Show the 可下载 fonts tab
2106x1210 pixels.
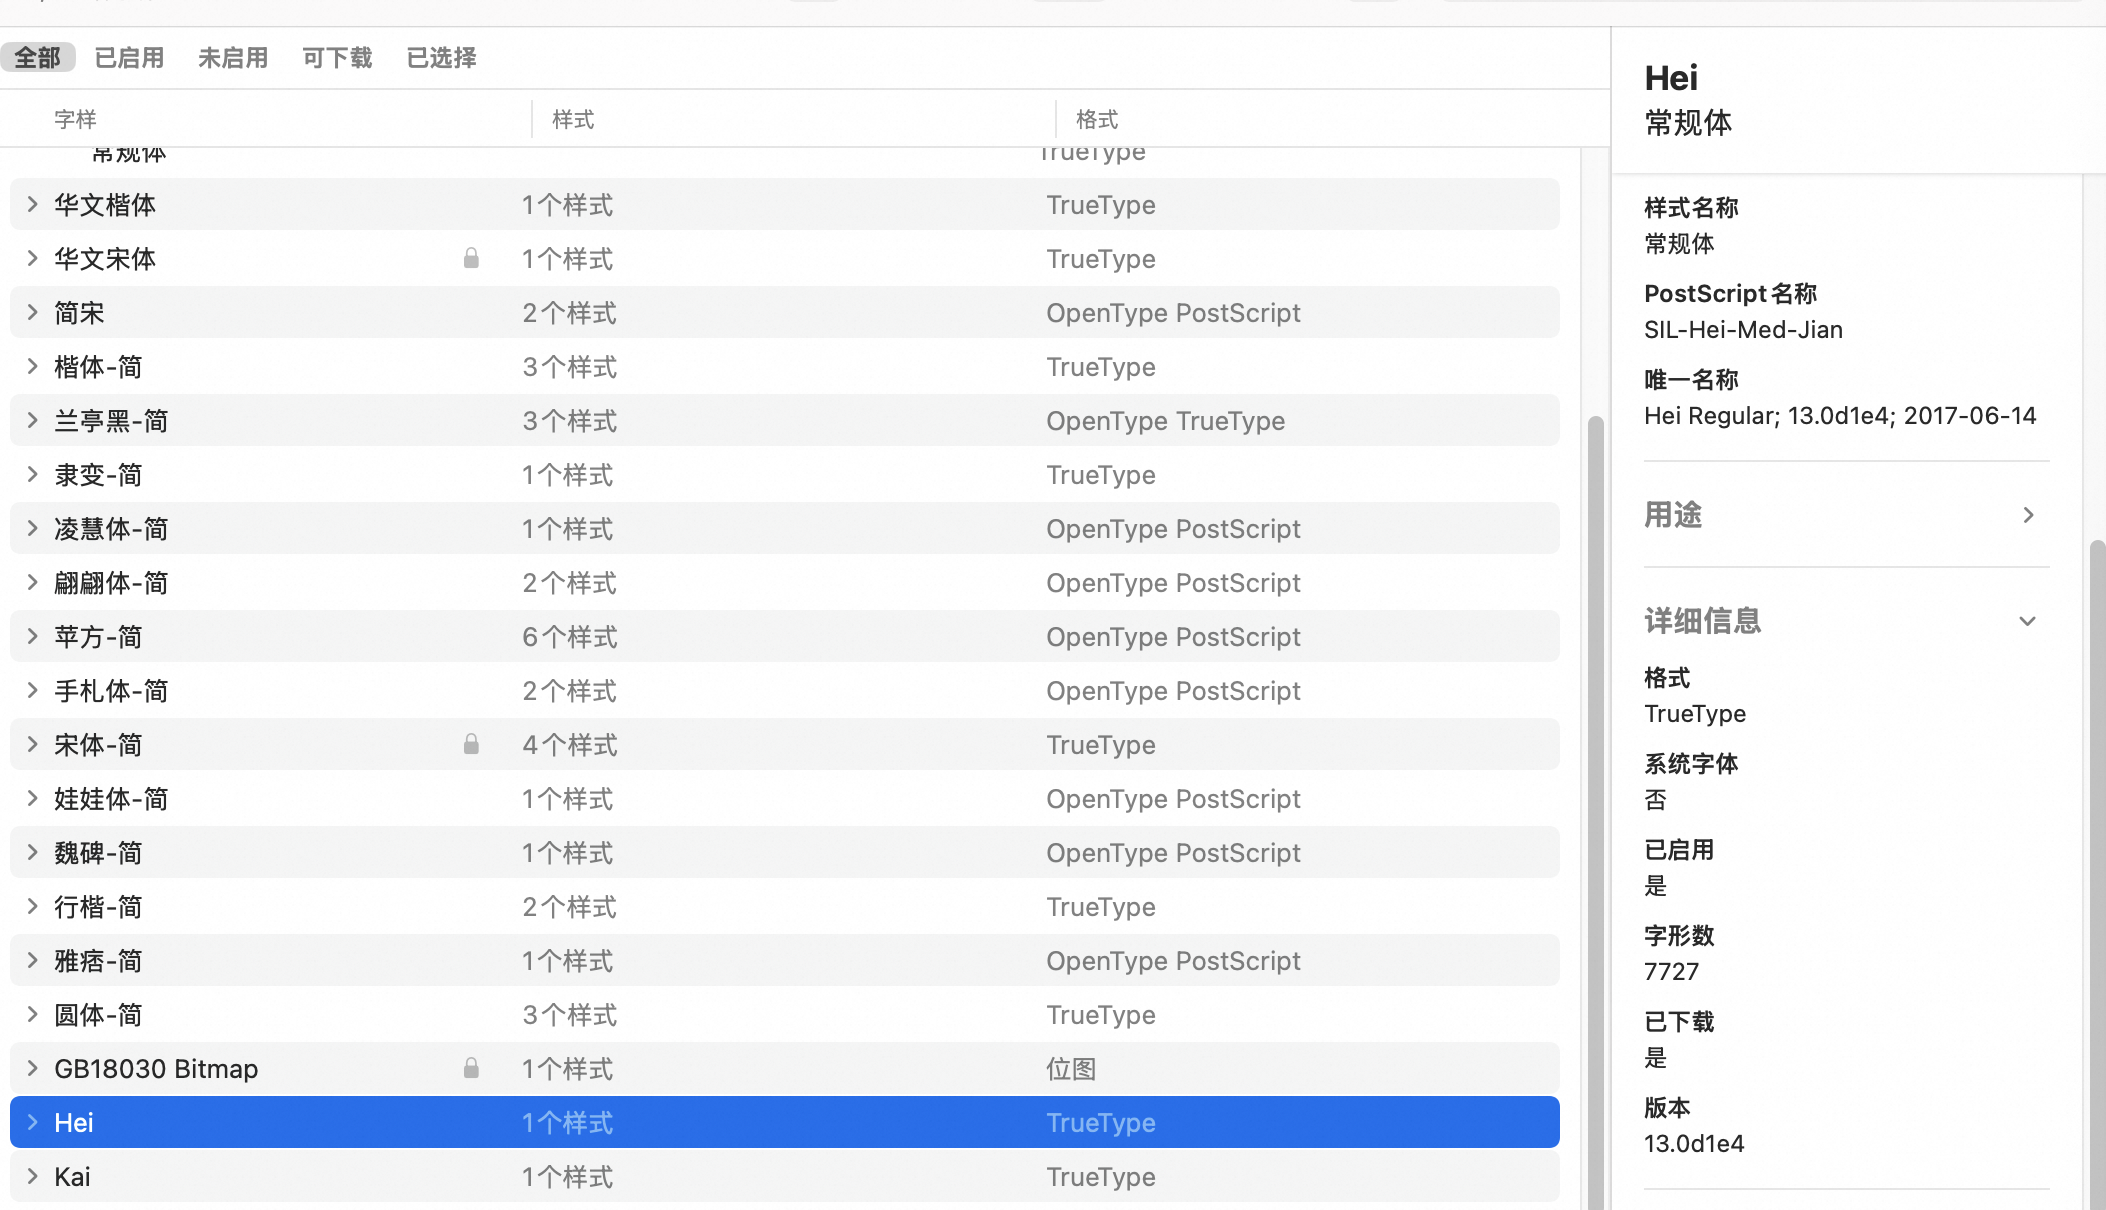[x=337, y=58]
